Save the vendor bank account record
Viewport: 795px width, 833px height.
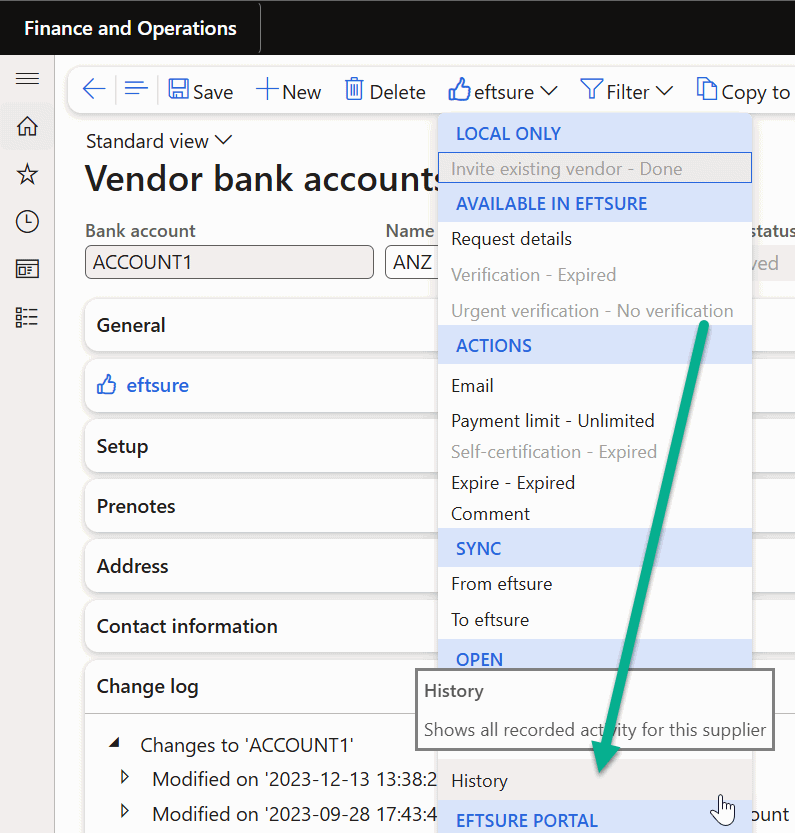pyautogui.click(x=200, y=90)
